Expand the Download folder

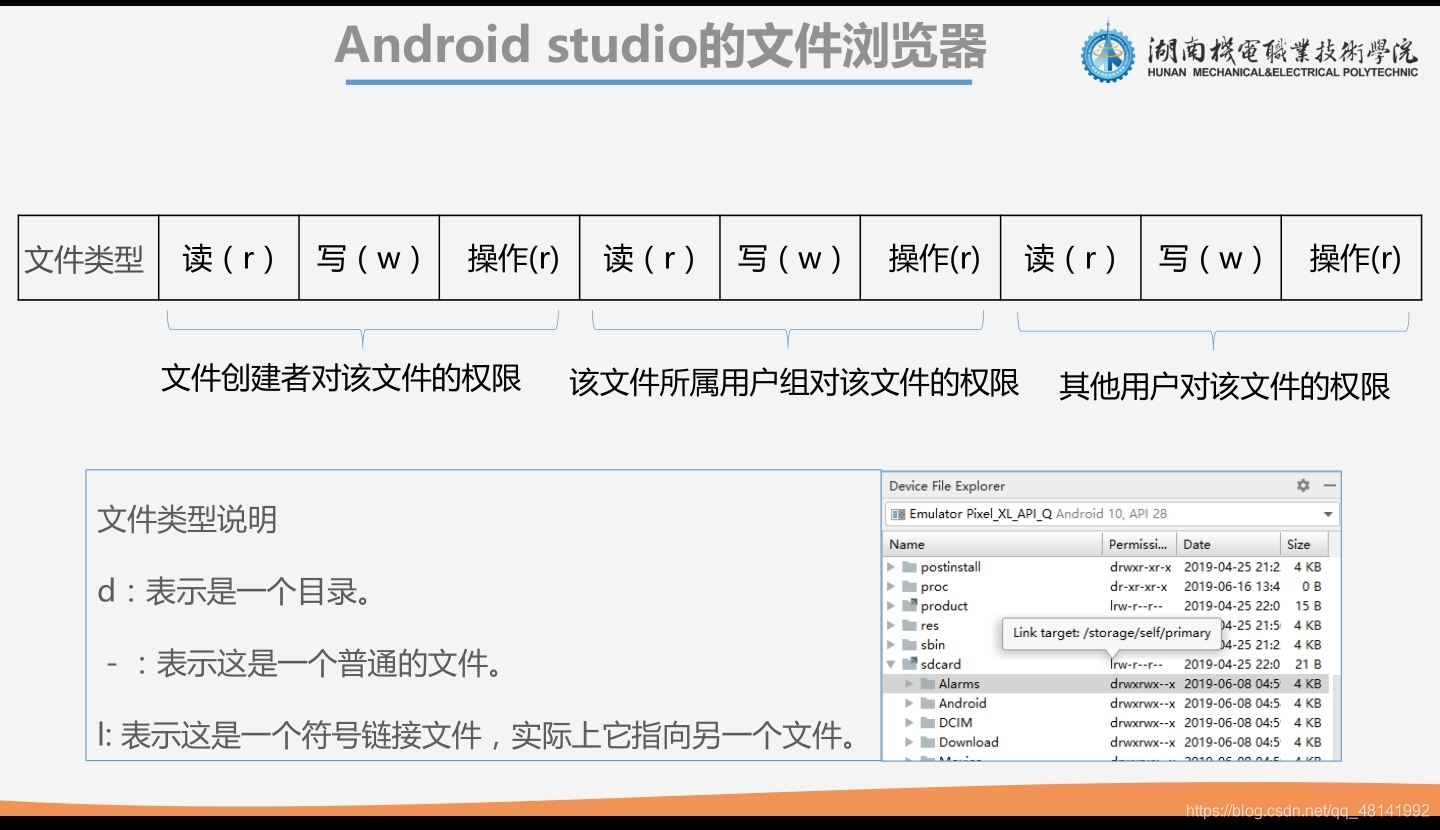tap(909, 742)
